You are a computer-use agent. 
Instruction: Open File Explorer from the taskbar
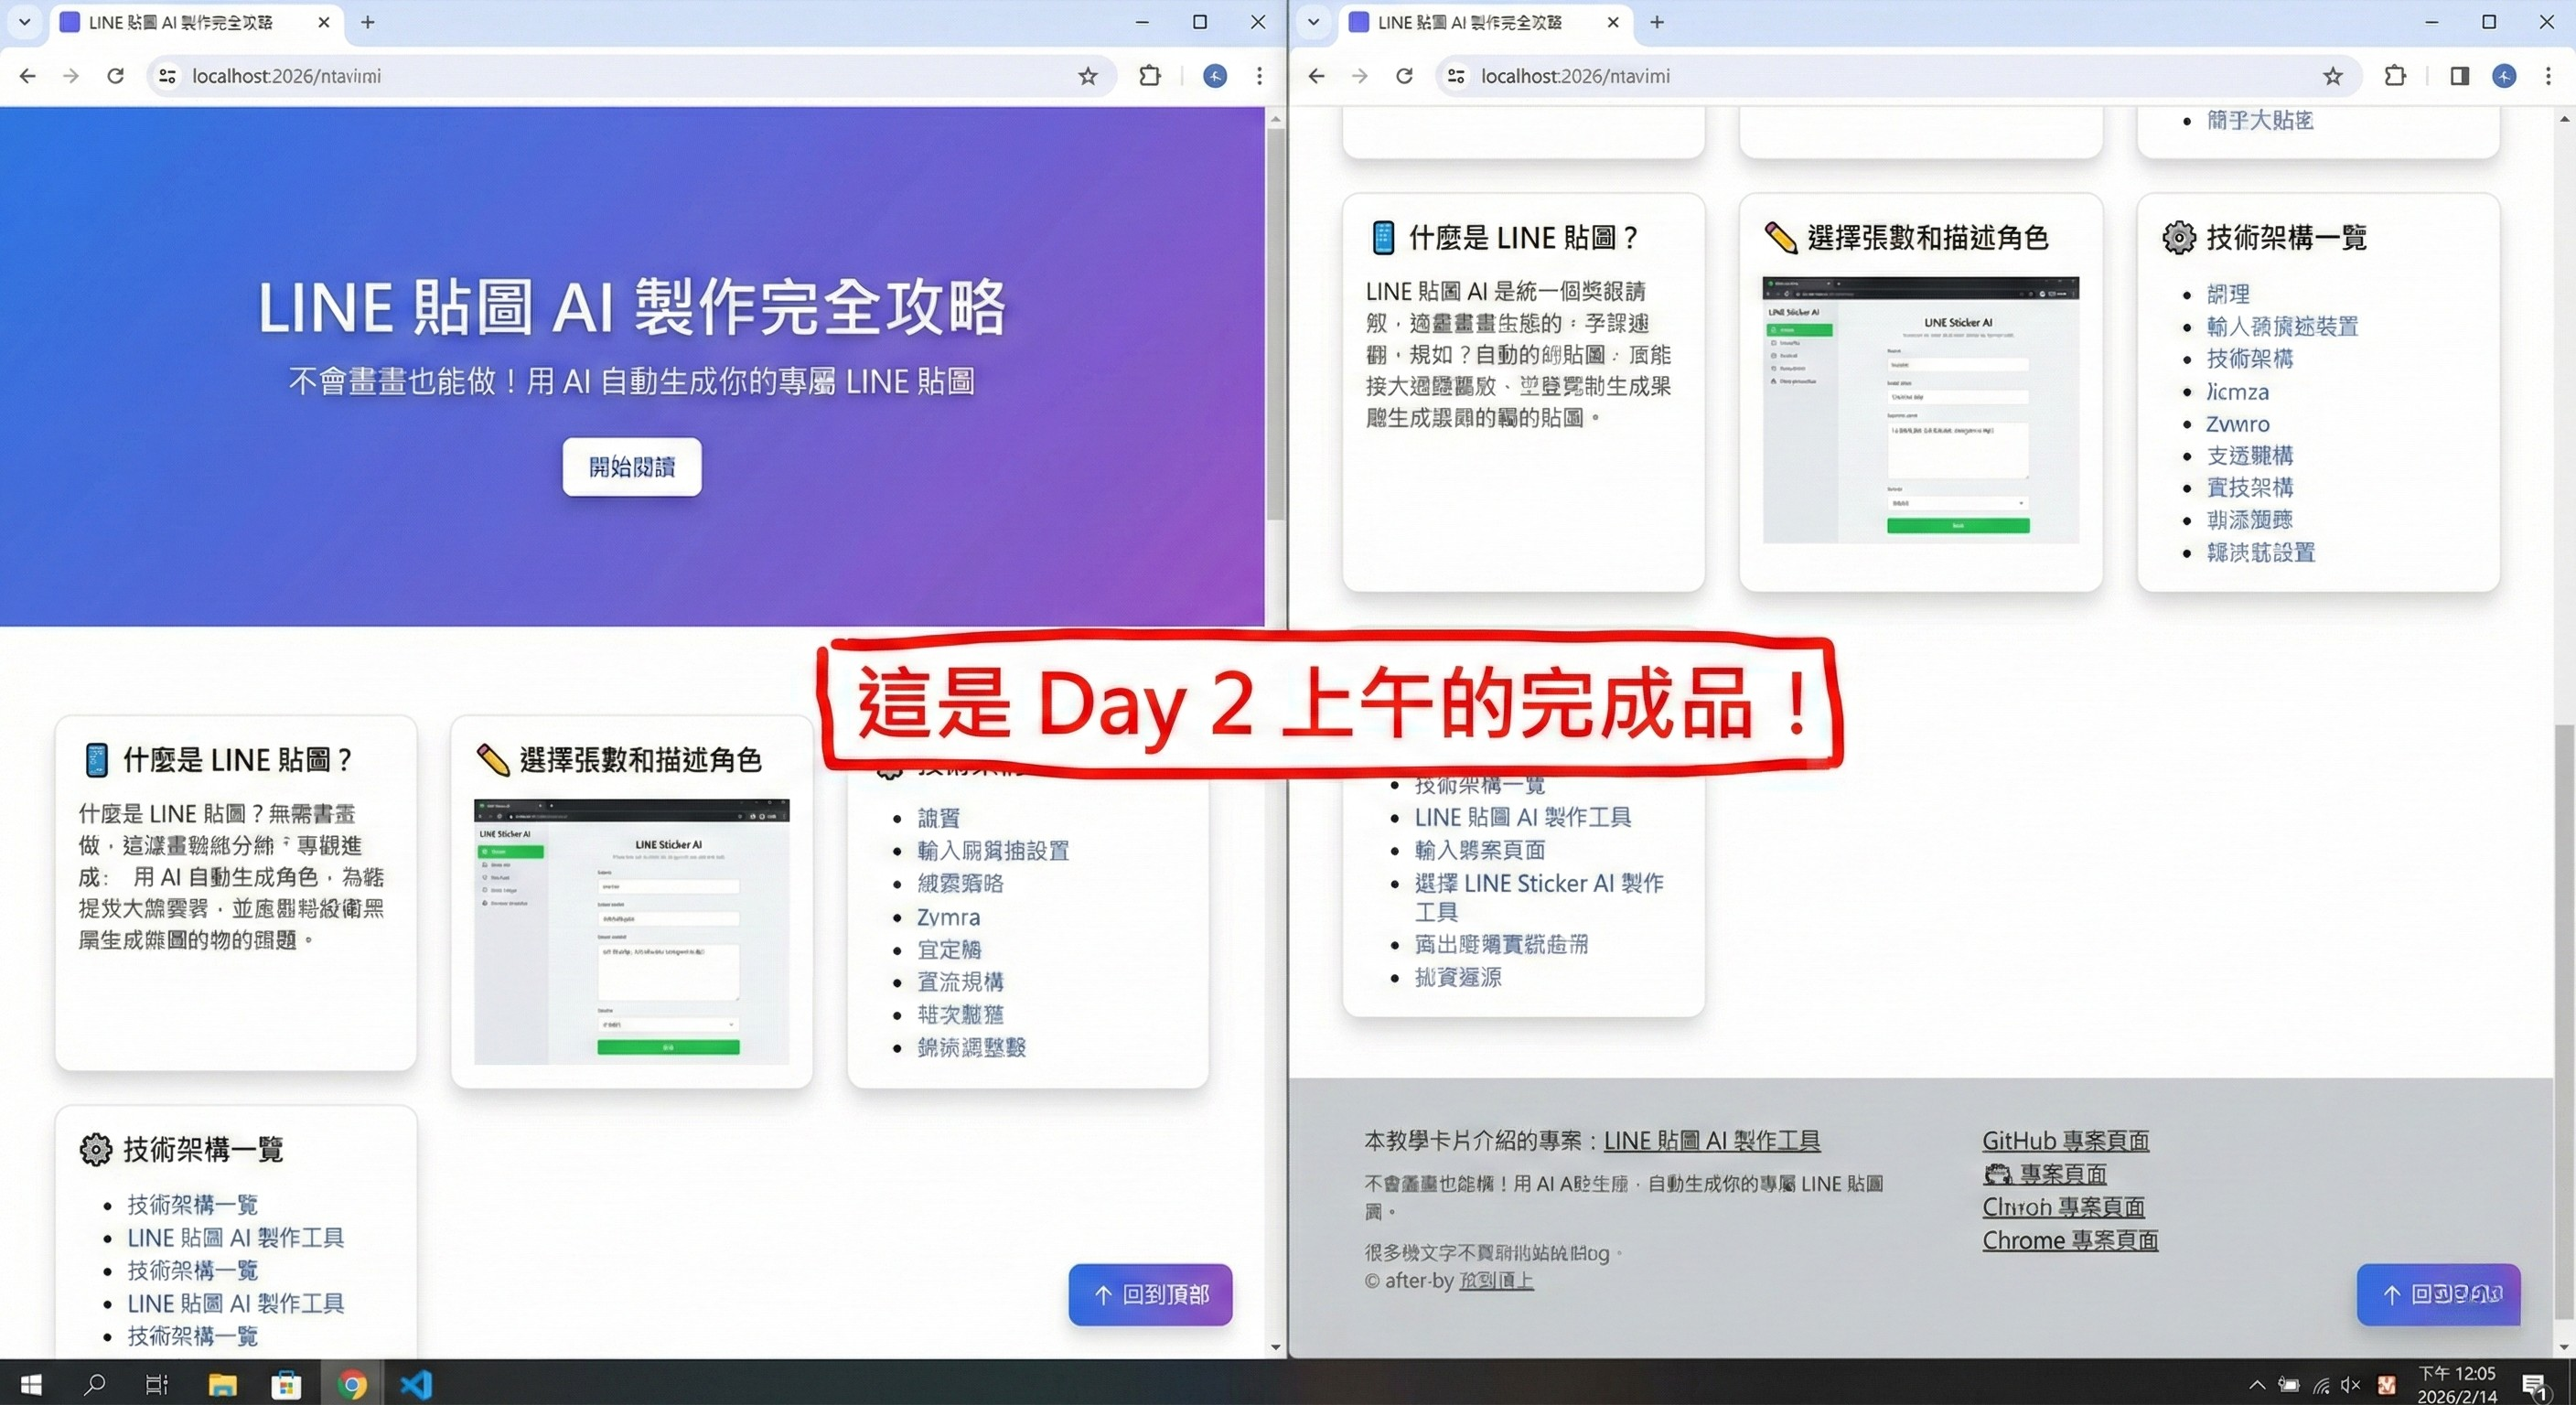pos(222,1385)
